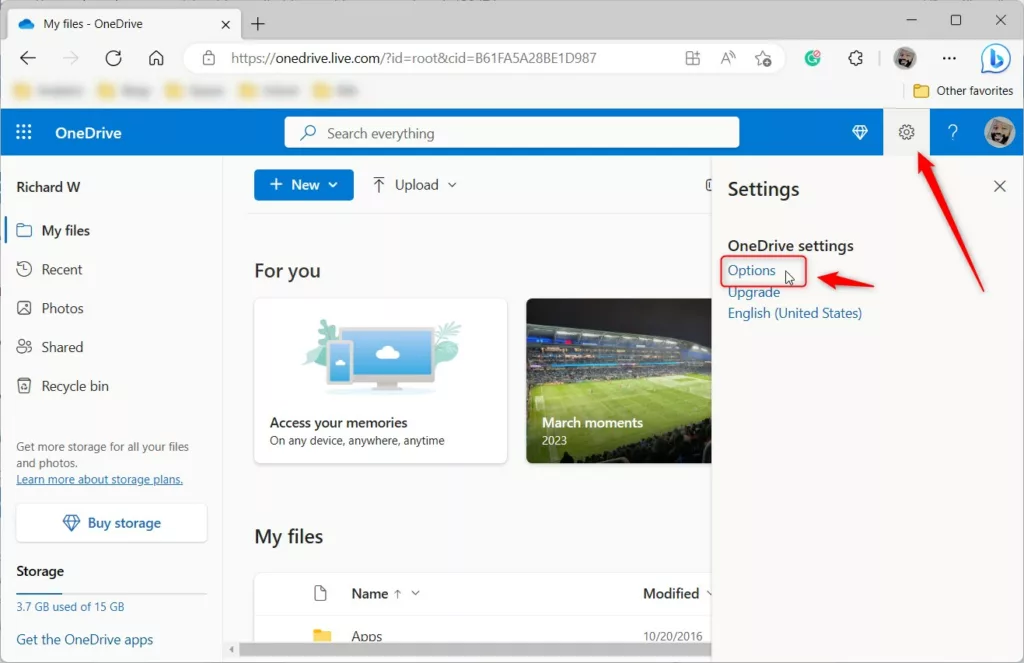Click the Search everything box
The width and height of the screenshot is (1024, 663).
click(511, 133)
